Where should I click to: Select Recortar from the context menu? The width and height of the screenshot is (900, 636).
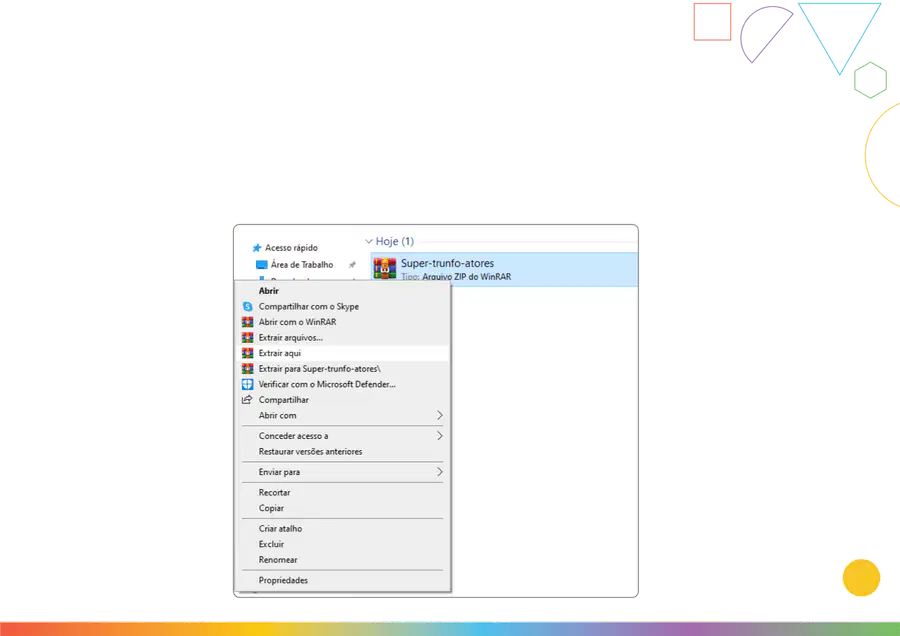tap(343, 492)
